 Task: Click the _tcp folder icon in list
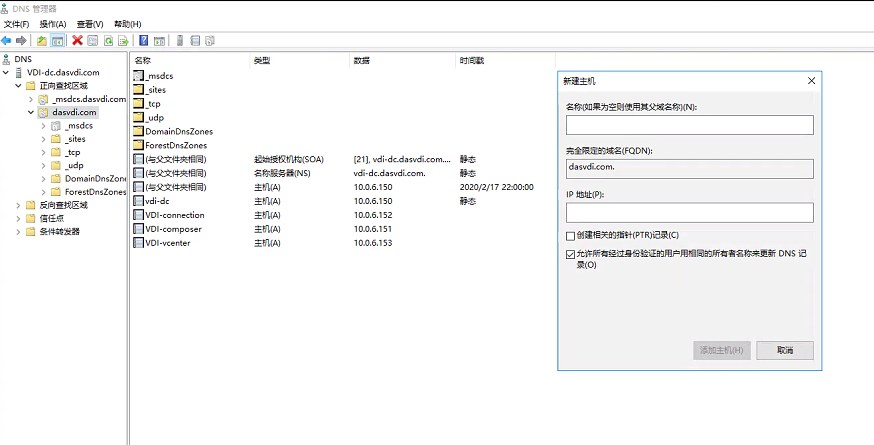pyautogui.click(x=139, y=104)
